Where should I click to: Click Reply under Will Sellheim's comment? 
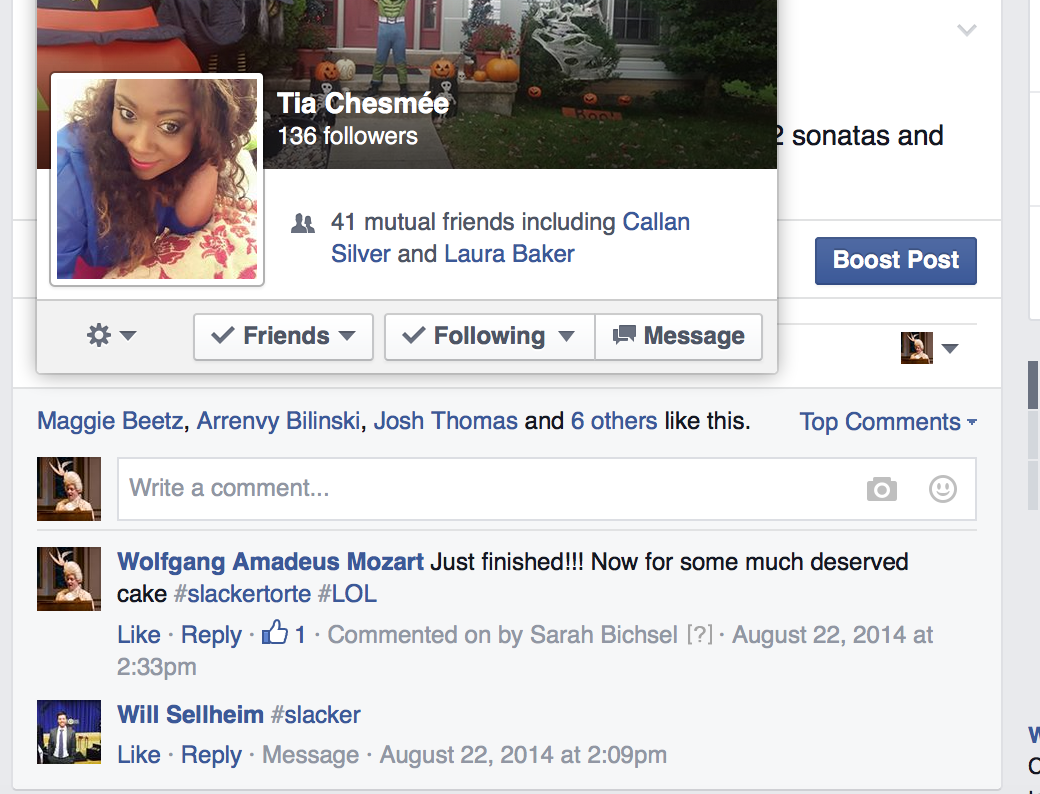tap(211, 755)
